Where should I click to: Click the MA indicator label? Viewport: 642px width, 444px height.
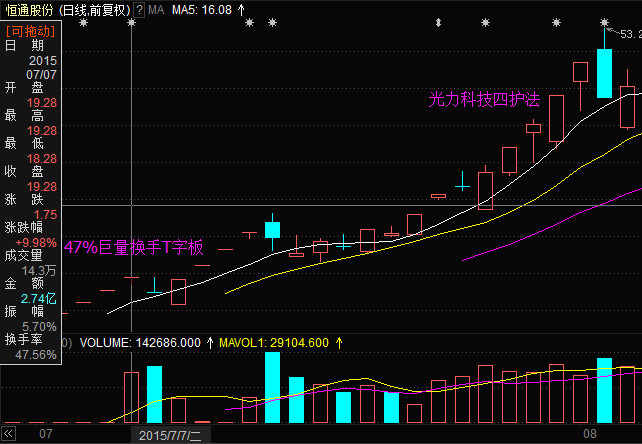[x=156, y=10]
